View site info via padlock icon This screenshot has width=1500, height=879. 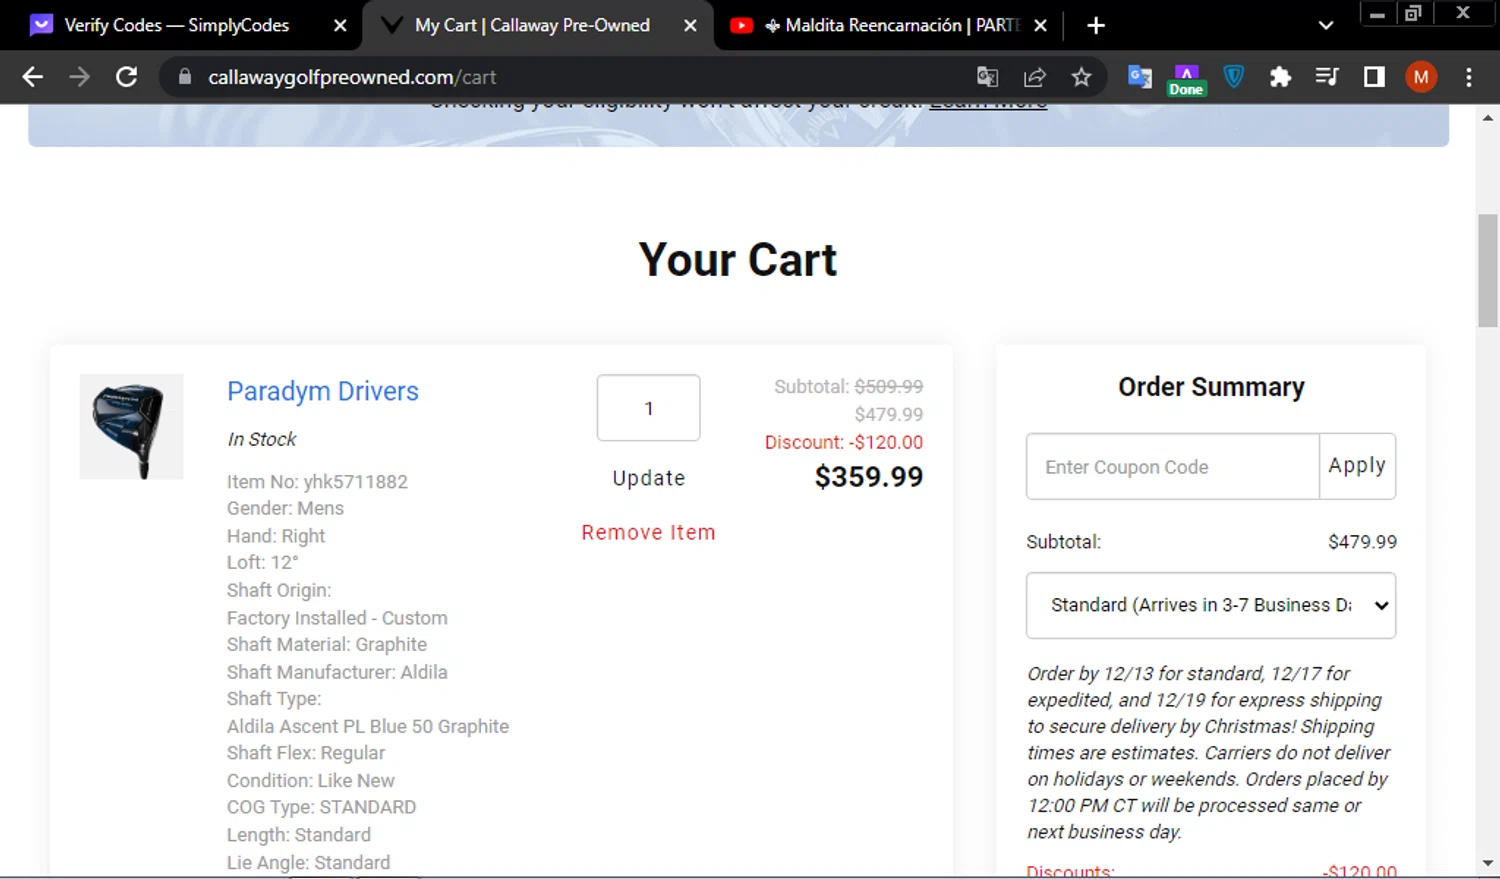point(185,77)
